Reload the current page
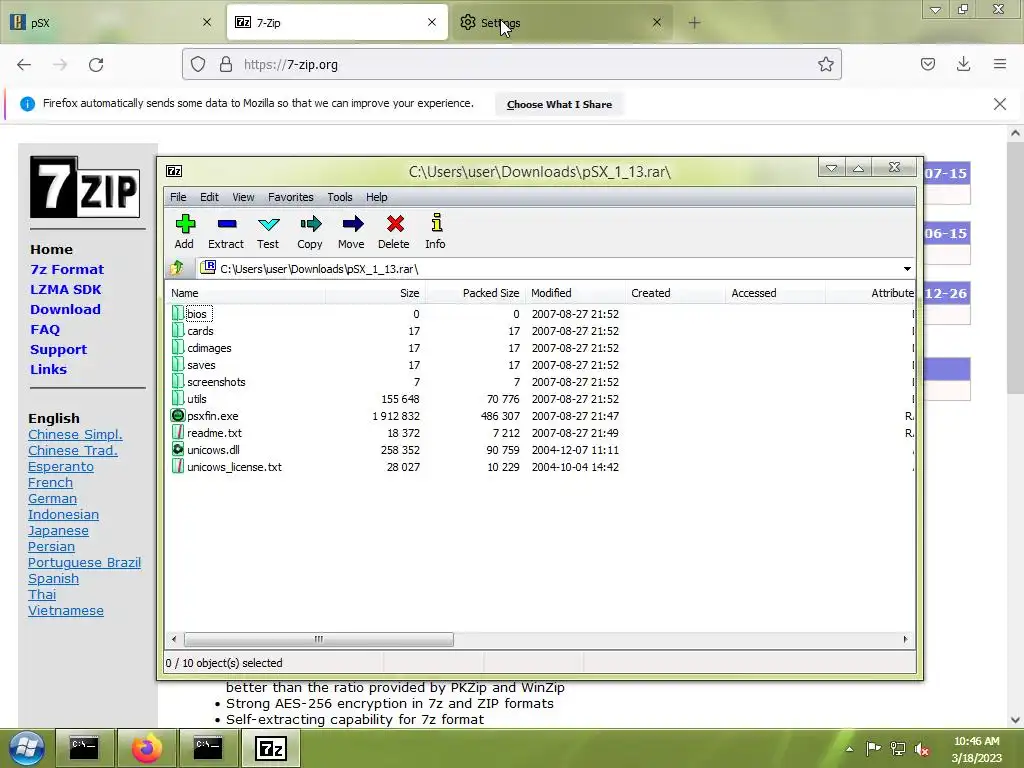This screenshot has height=768, width=1024. point(96,64)
